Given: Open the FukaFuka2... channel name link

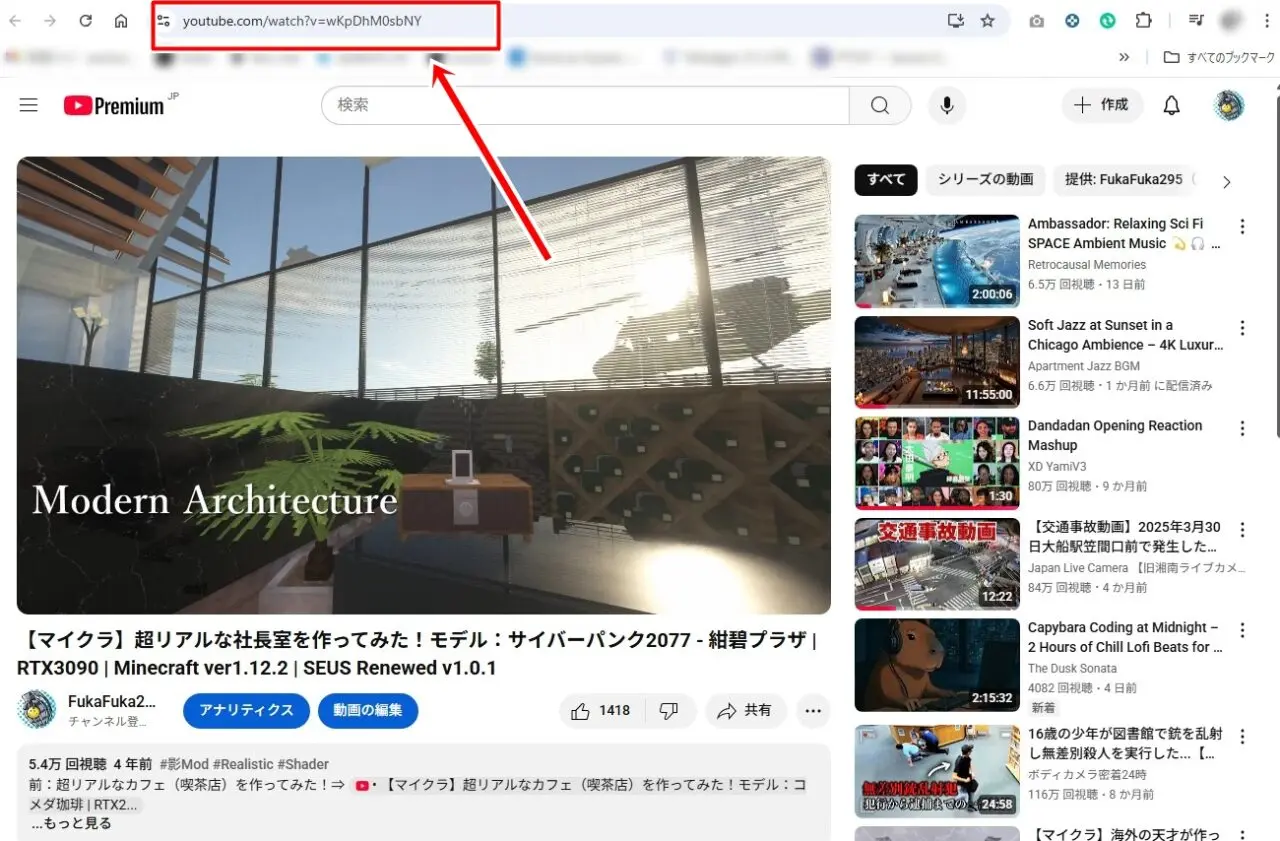Looking at the screenshot, I should (x=111, y=702).
